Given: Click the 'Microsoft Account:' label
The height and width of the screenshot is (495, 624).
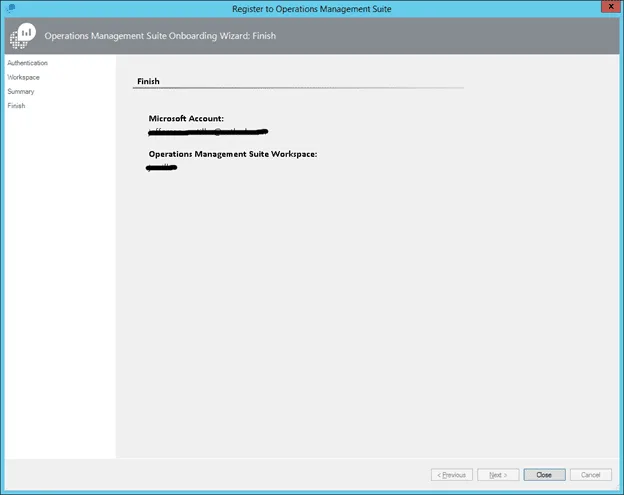Looking at the screenshot, I should click(x=186, y=119).
